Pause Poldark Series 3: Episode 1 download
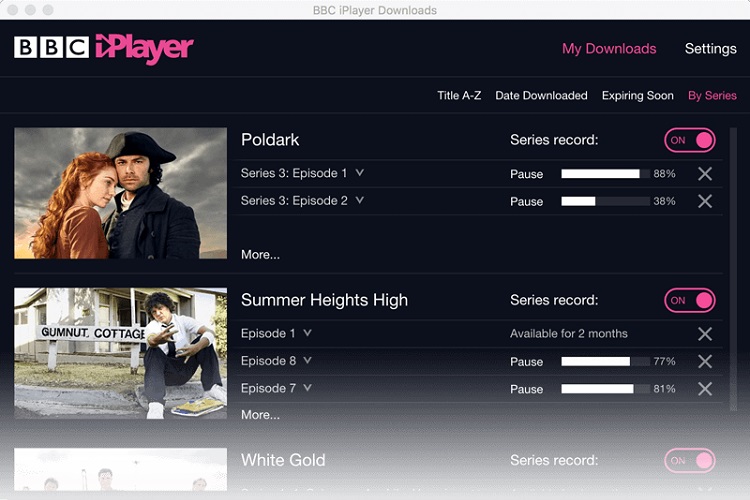 coord(527,174)
